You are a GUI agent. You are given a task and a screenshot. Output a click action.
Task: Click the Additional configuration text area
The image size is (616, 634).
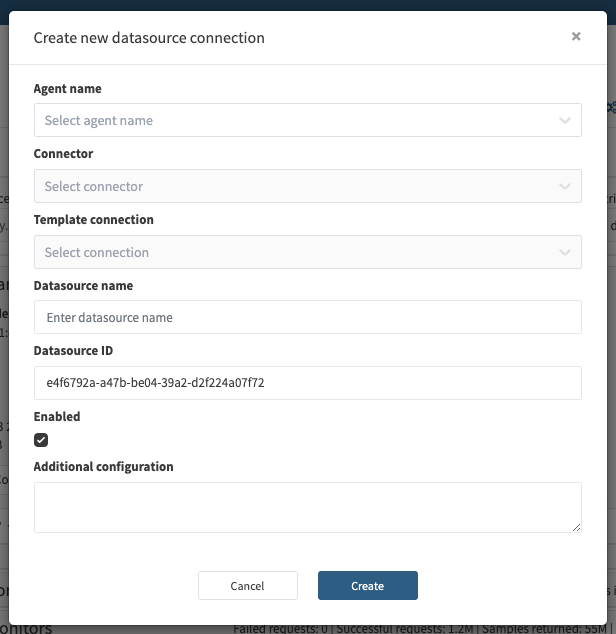(307, 507)
